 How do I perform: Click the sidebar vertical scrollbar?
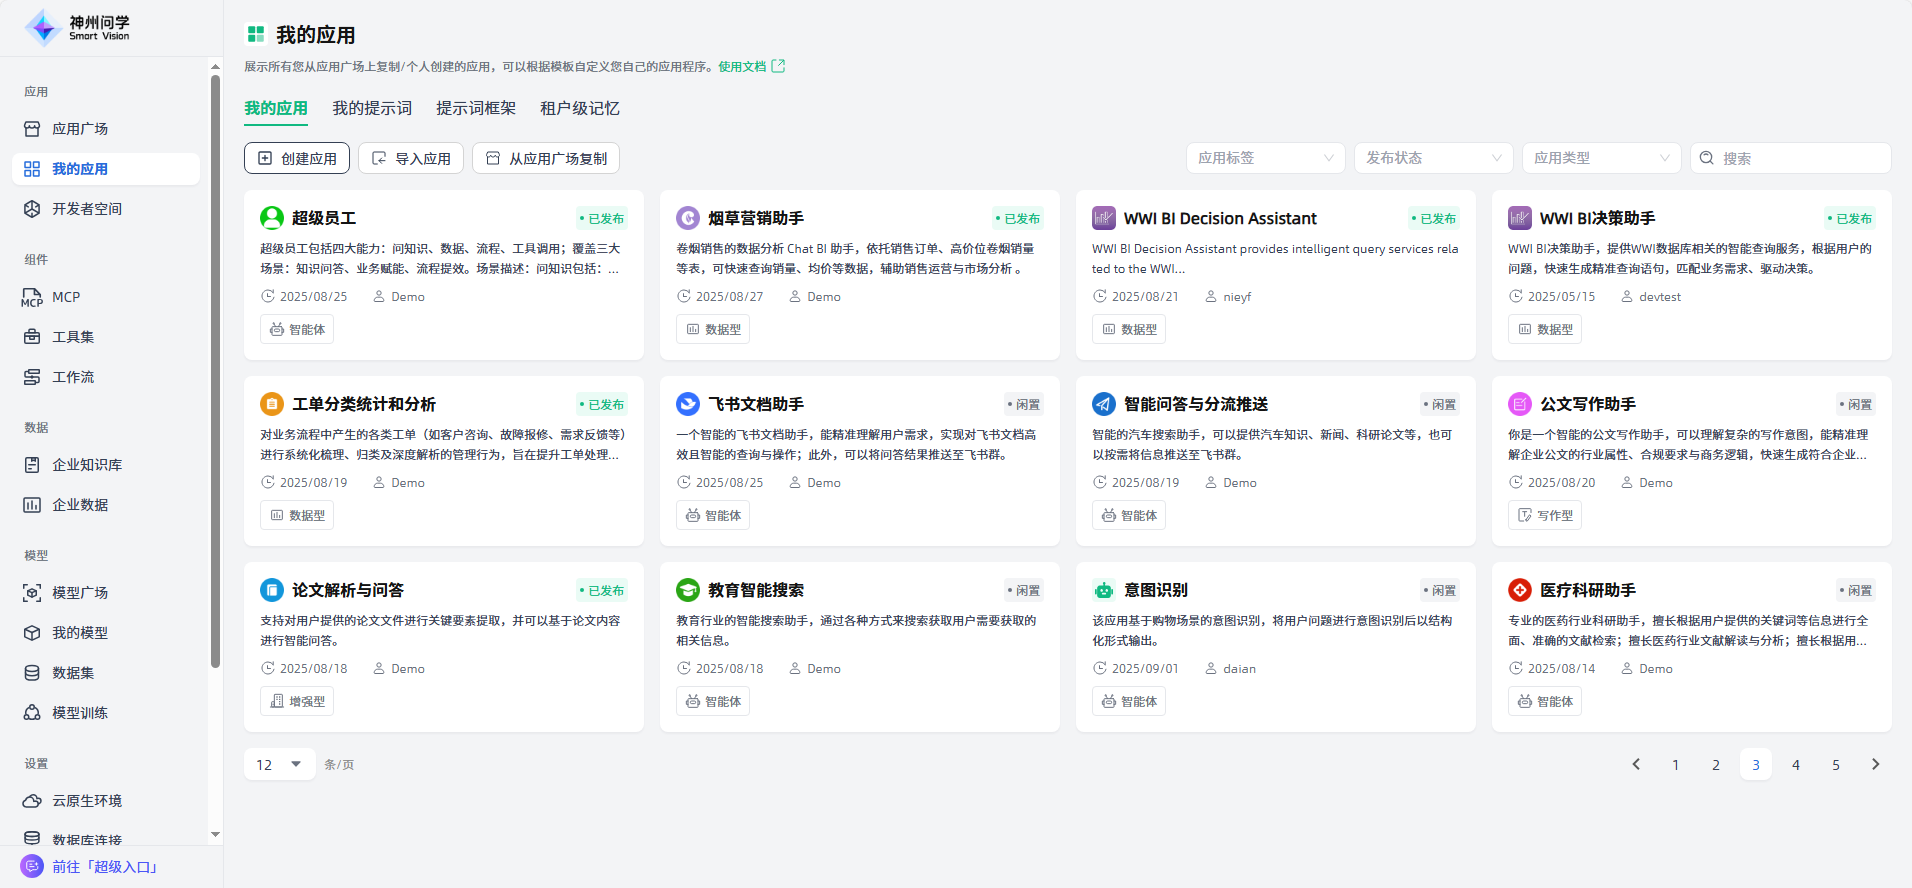pos(215,370)
